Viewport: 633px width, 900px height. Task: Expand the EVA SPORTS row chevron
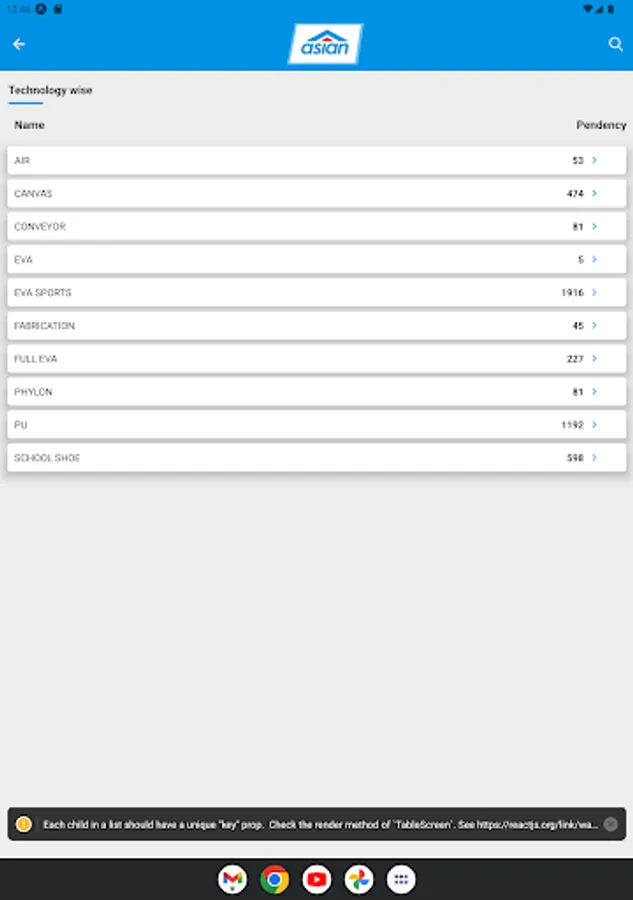(x=594, y=292)
